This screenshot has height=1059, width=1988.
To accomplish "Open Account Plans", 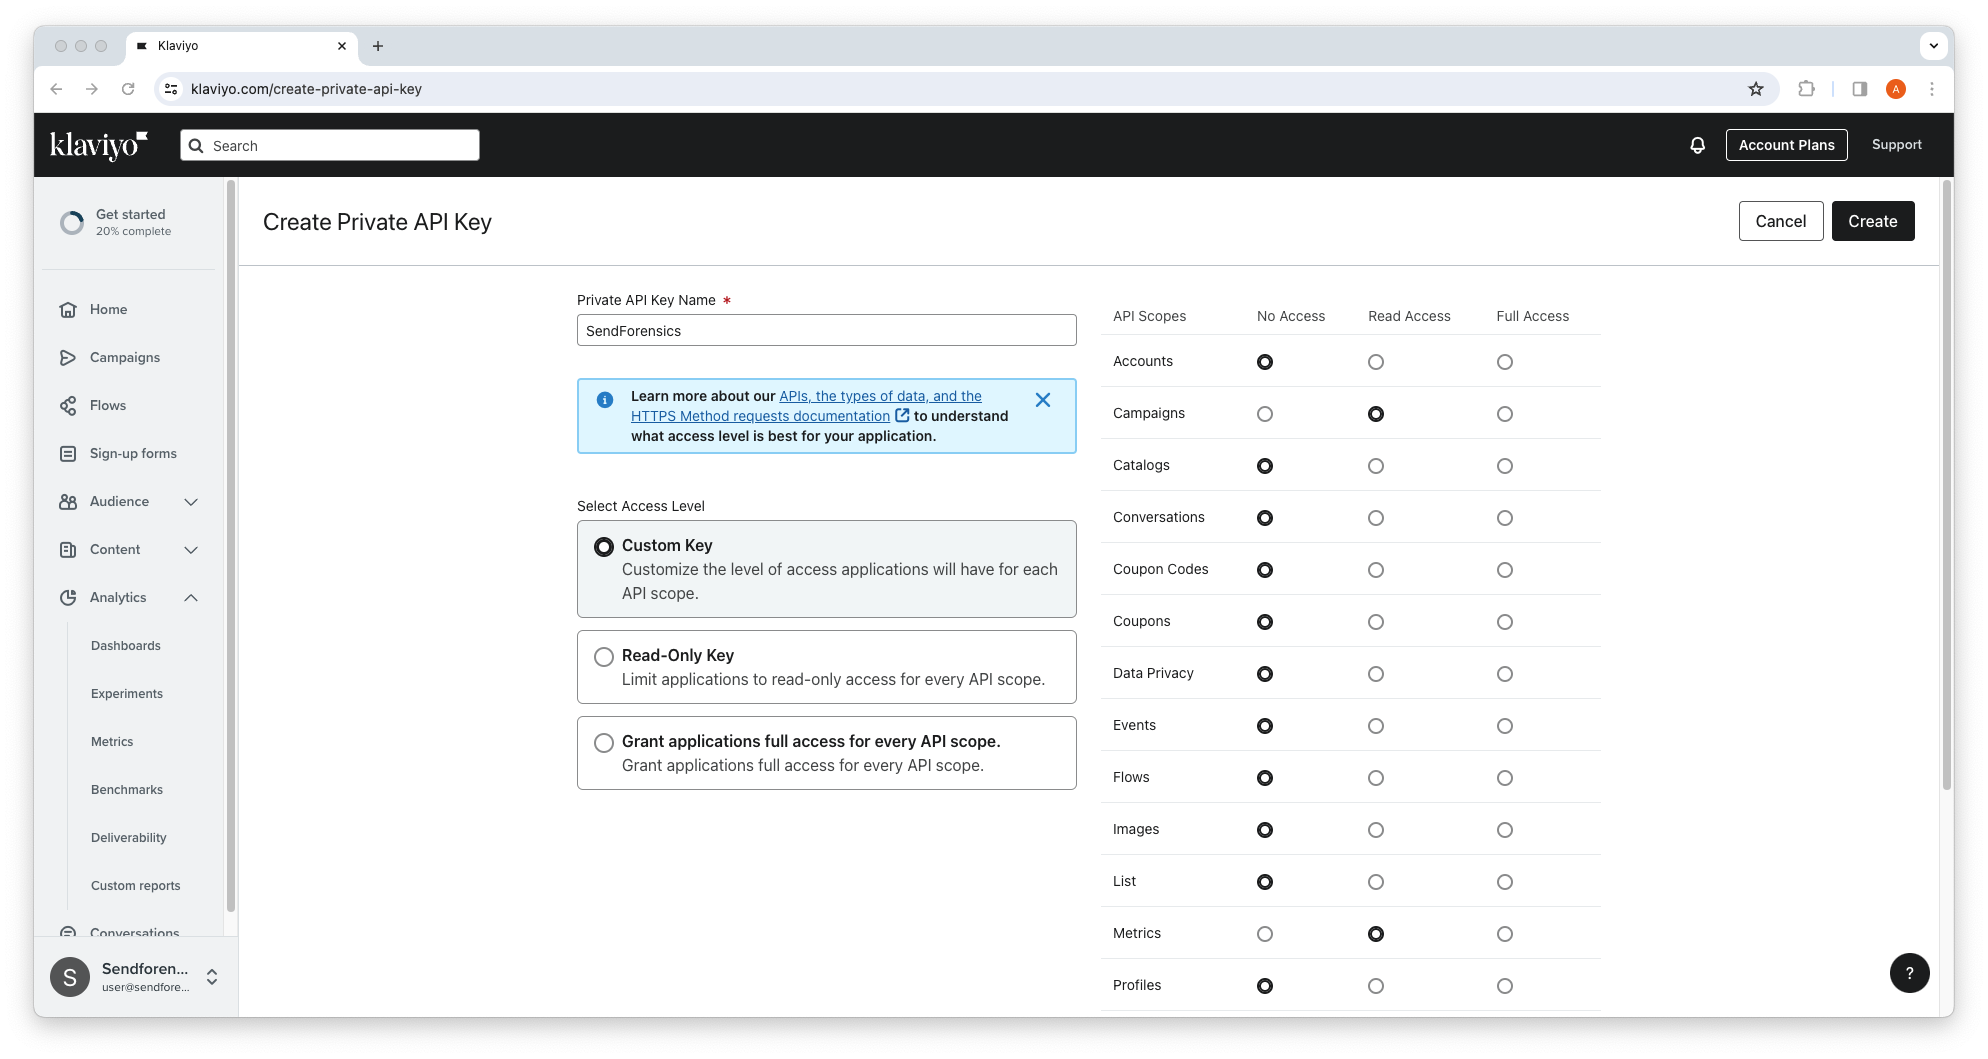I will tap(1787, 145).
